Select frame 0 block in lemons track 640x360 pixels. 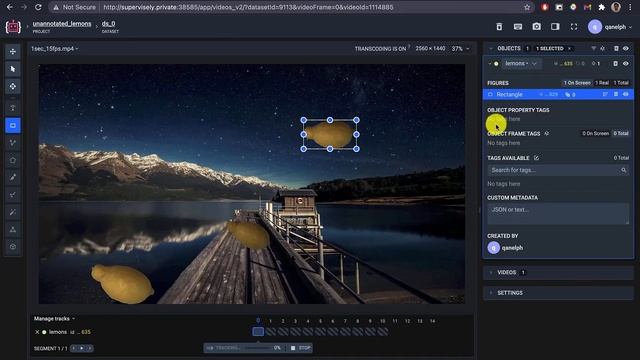[258, 332]
